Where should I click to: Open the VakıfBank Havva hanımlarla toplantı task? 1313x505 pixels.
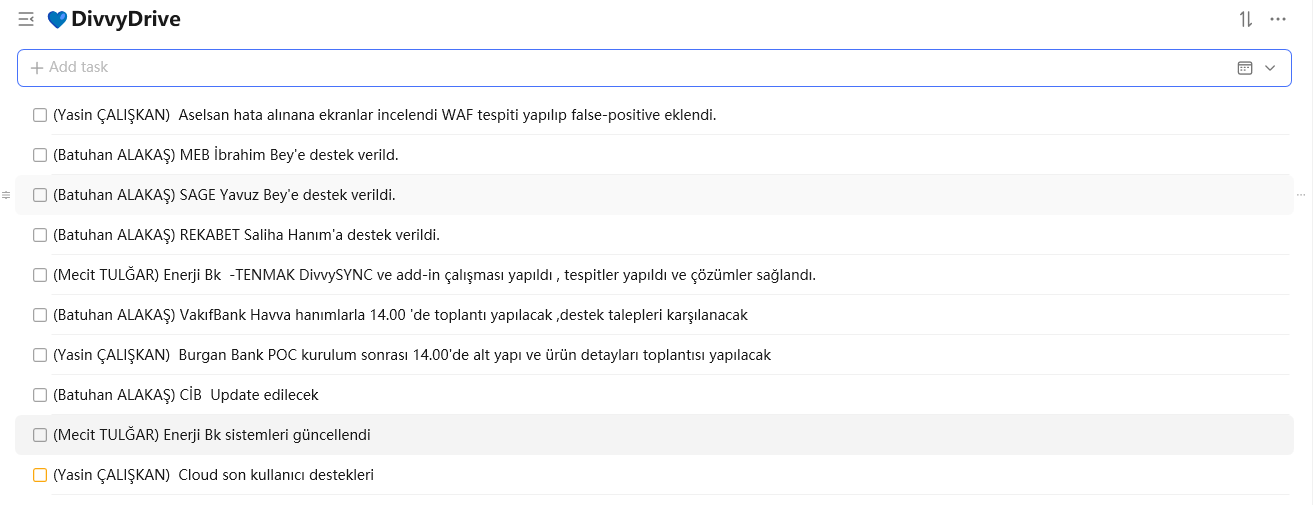(400, 315)
